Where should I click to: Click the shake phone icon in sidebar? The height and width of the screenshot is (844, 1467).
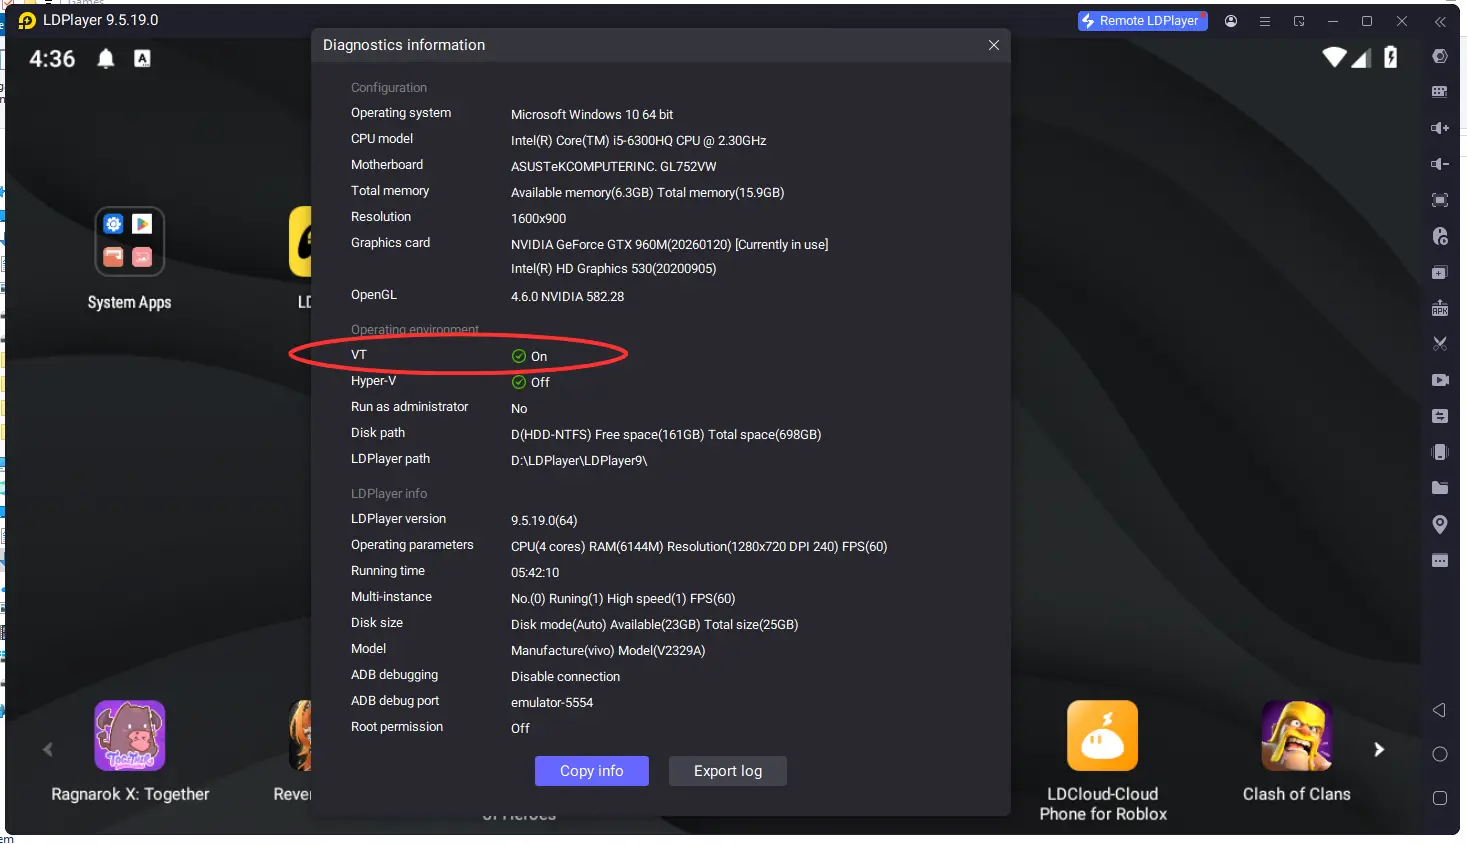(1439, 452)
